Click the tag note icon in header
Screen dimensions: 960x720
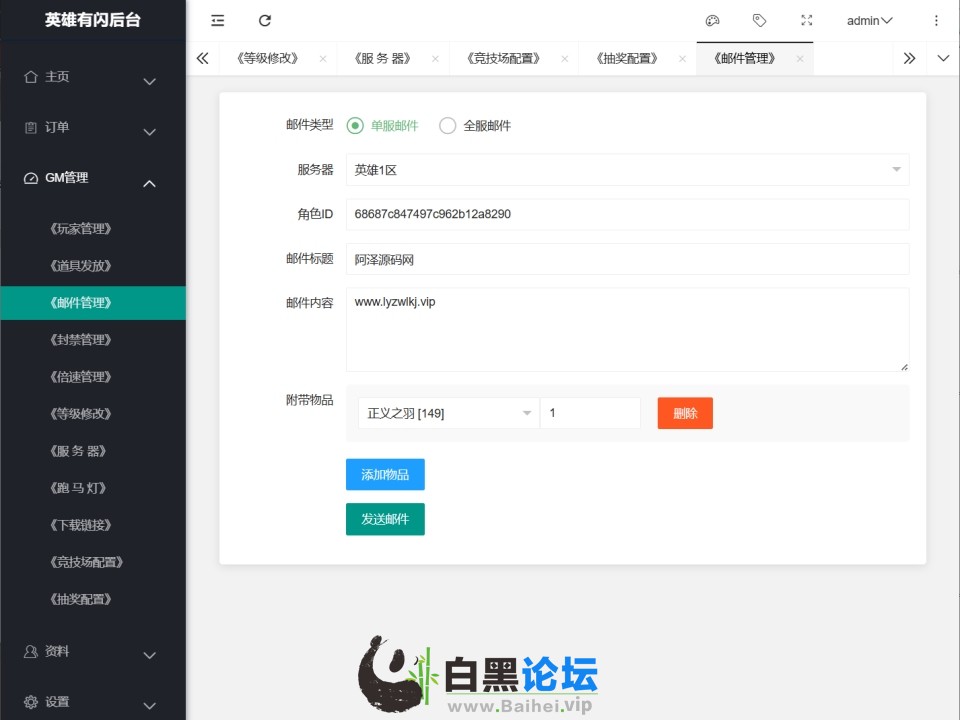[759, 21]
